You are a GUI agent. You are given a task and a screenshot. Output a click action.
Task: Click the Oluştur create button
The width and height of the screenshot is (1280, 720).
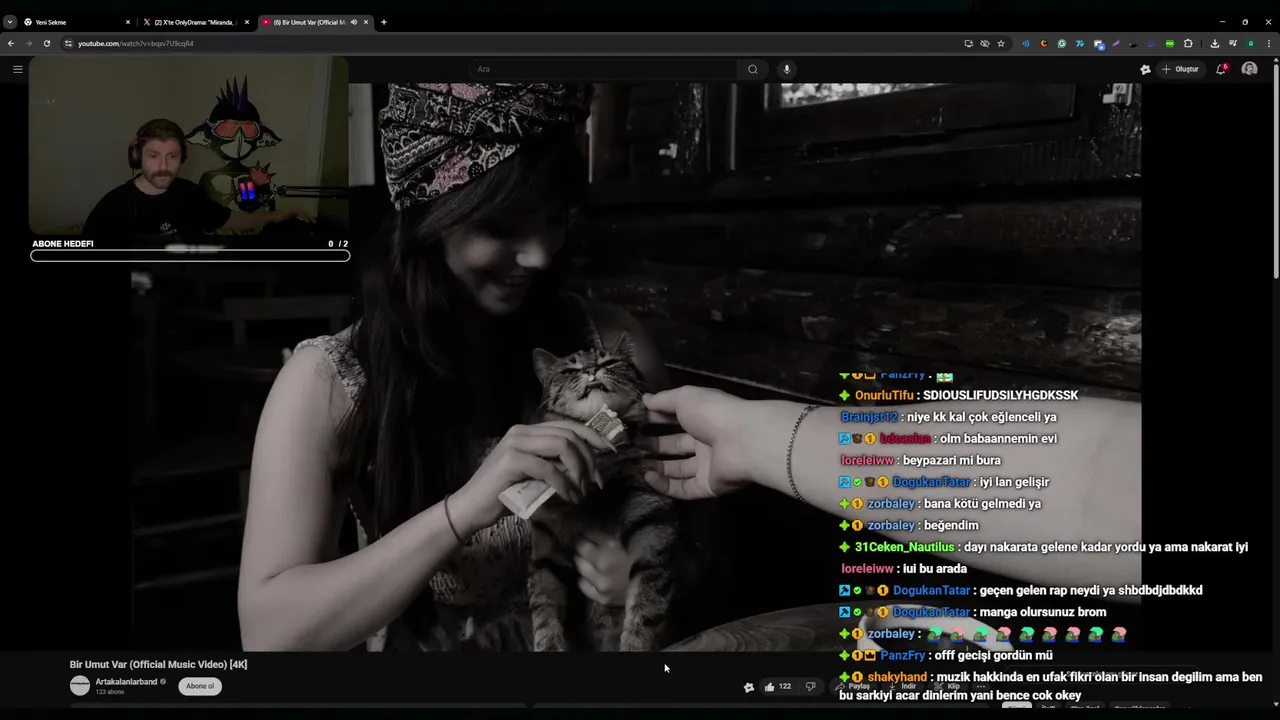pos(1180,69)
